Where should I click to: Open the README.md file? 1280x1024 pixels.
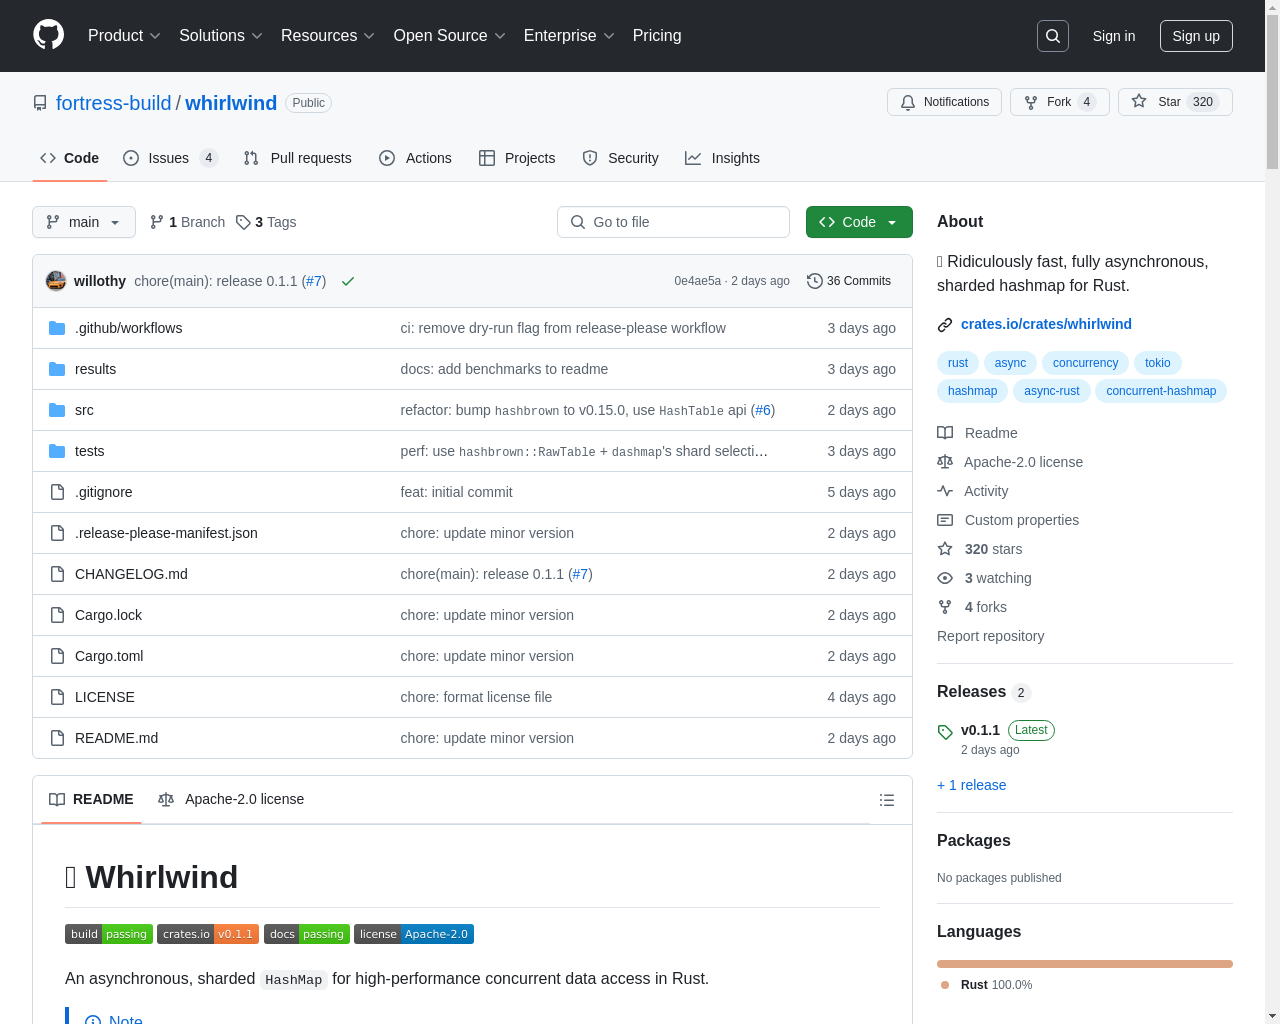(x=116, y=738)
